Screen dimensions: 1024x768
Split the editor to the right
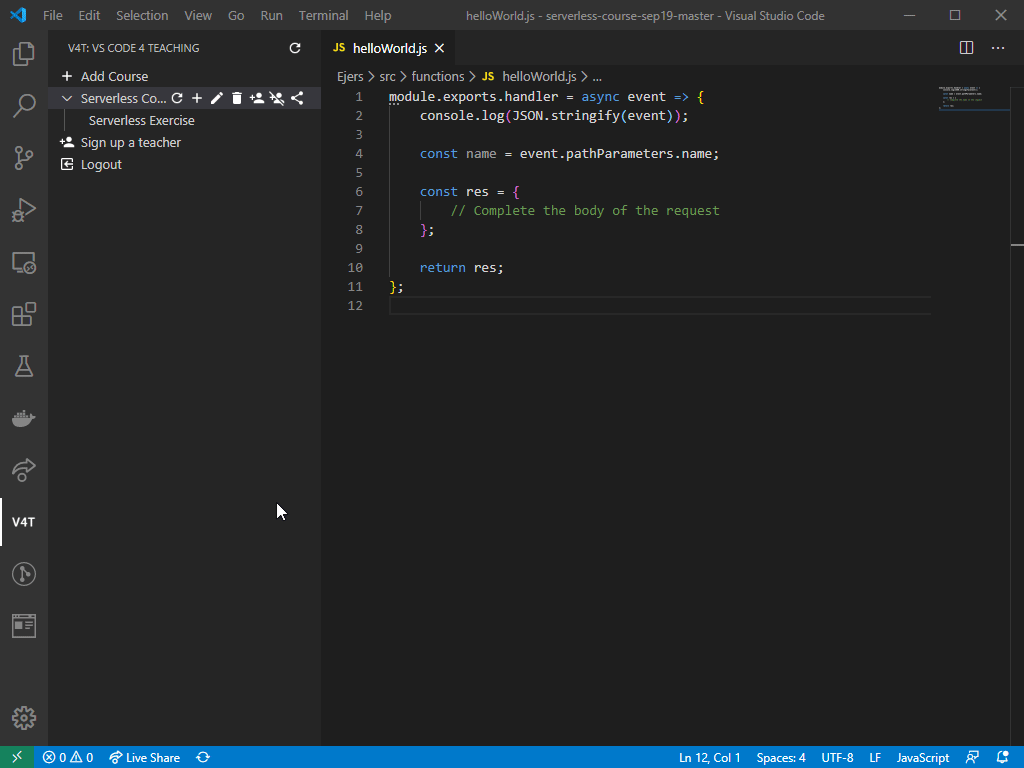(x=967, y=48)
